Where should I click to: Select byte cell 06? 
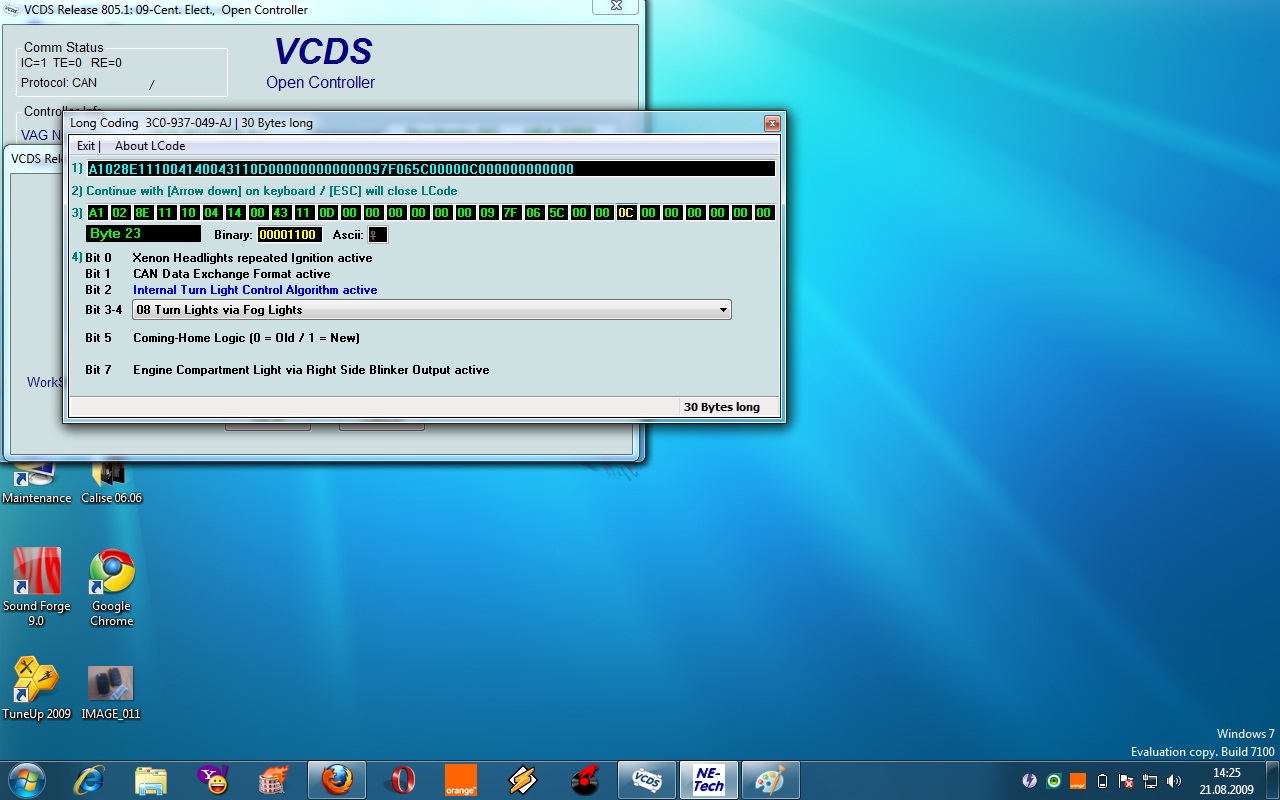(x=534, y=213)
